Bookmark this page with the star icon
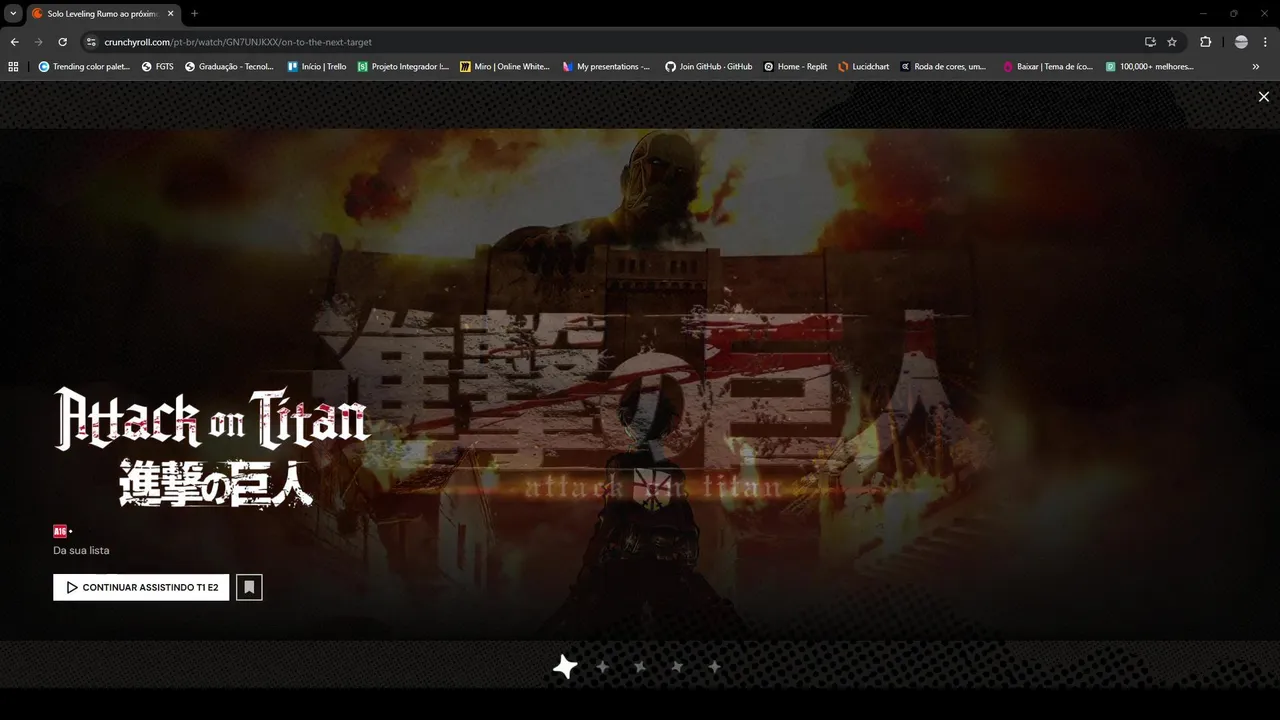The height and width of the screenshot is (720, 1280). [x=1172, y=42]
